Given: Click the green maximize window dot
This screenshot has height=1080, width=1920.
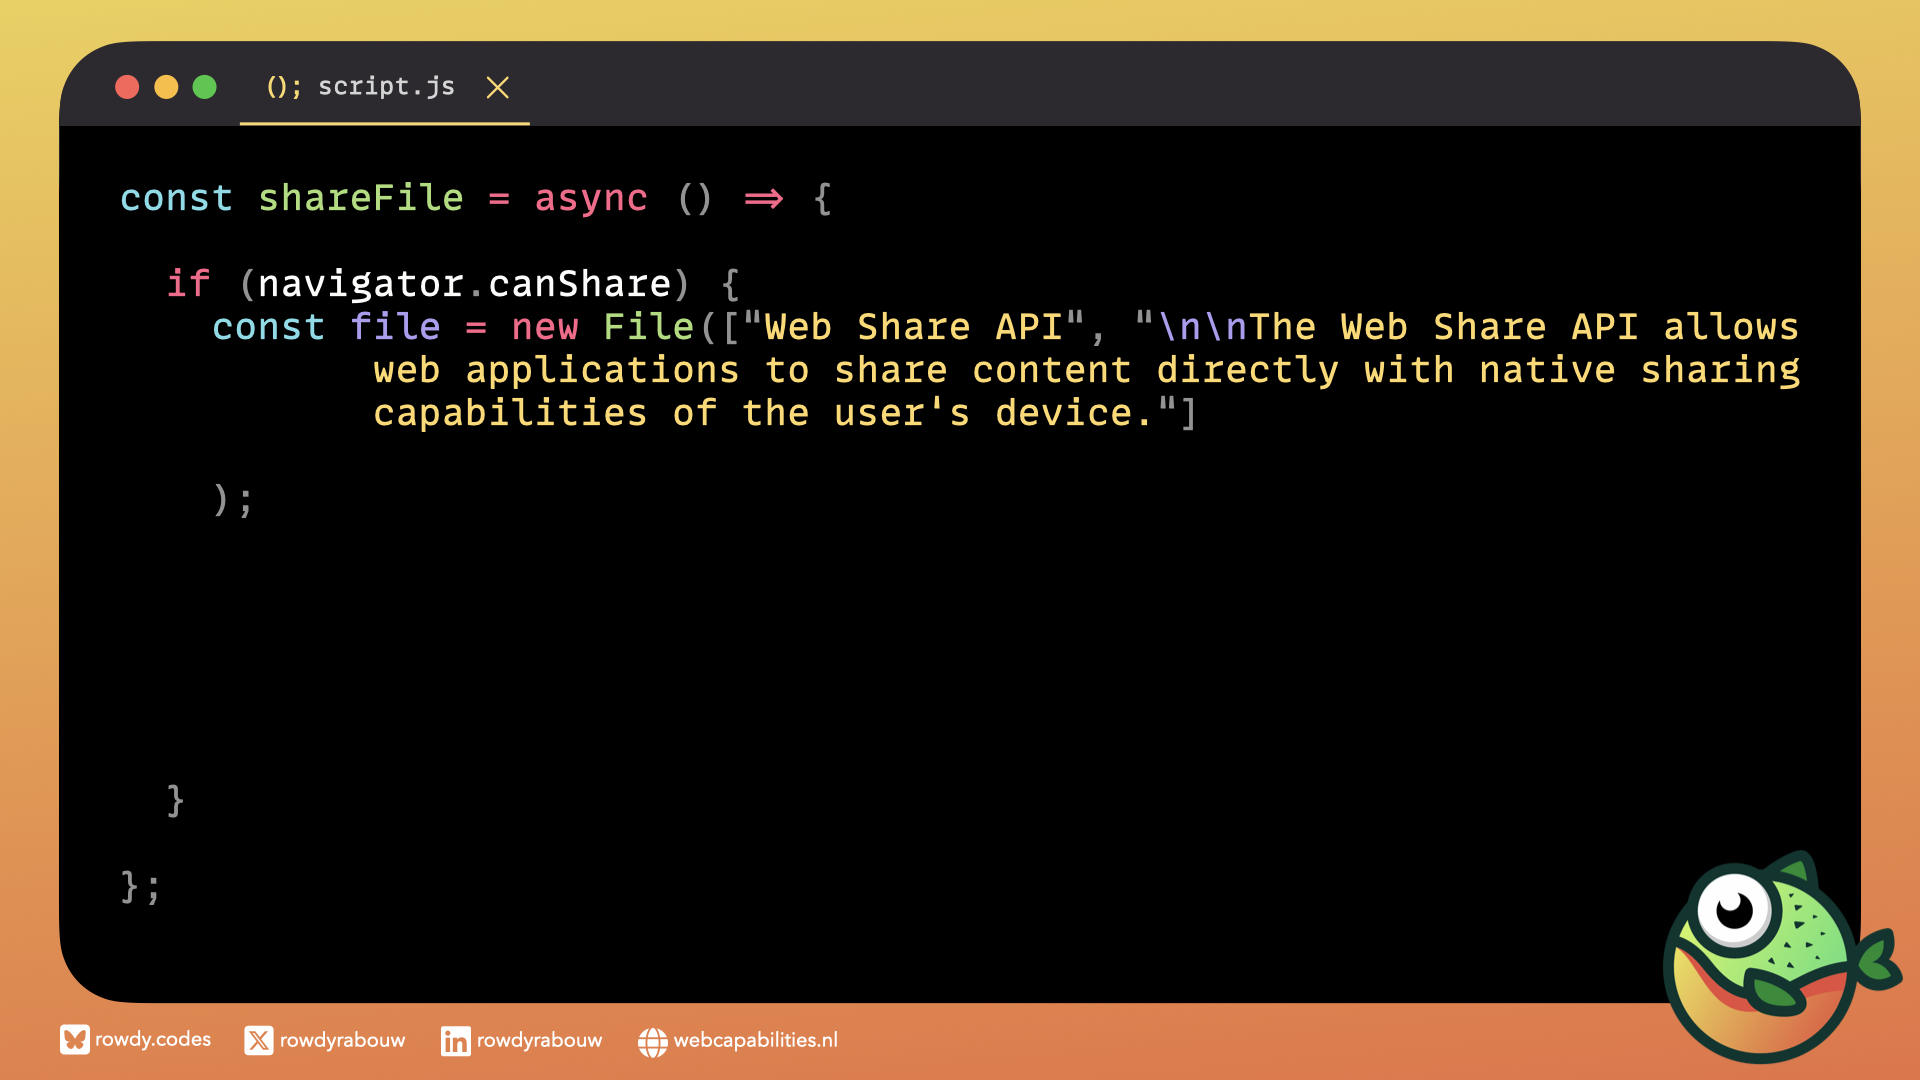Looking at the screenshot, I should coord(205,87).
